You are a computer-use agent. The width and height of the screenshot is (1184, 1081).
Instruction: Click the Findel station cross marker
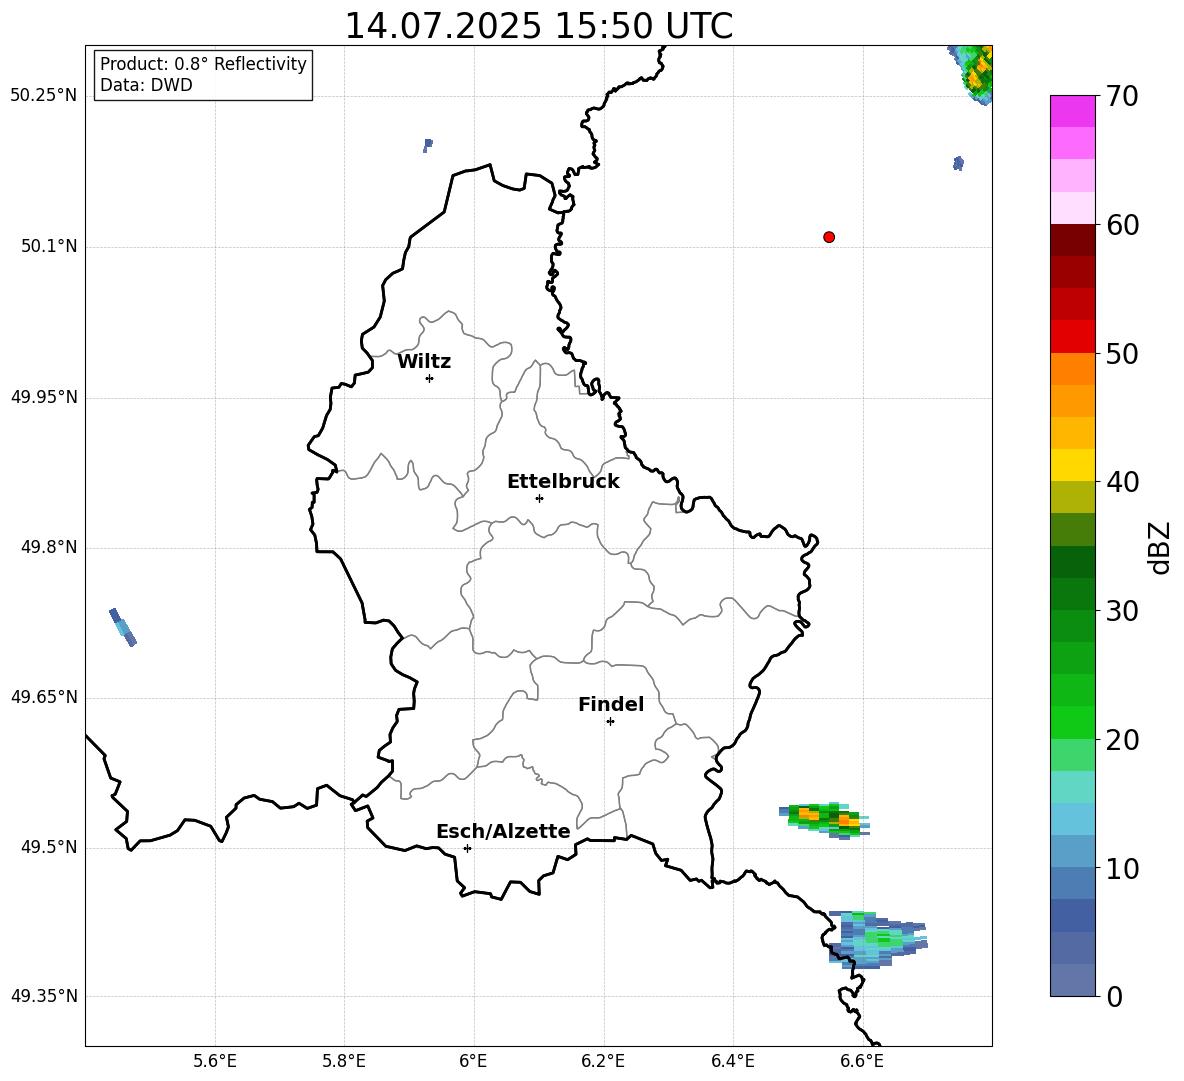[610, 722]
